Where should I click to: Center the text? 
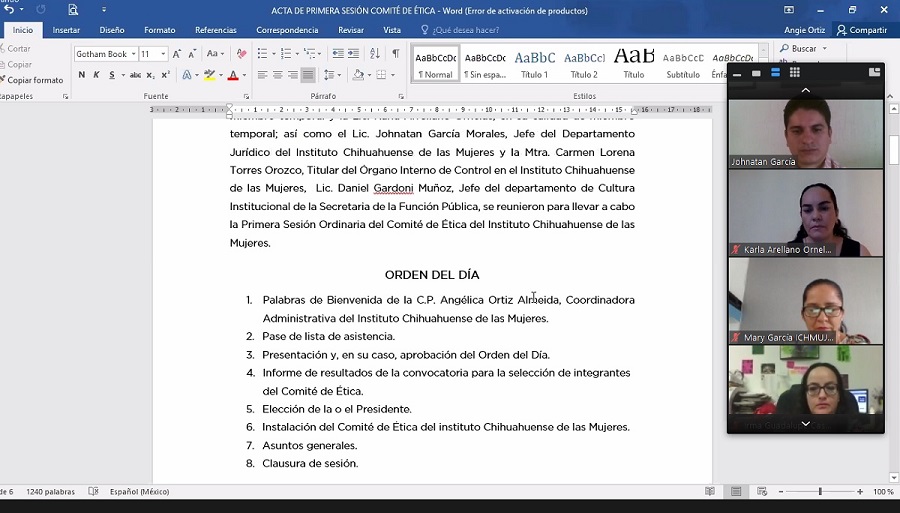[x=278, y=75]
